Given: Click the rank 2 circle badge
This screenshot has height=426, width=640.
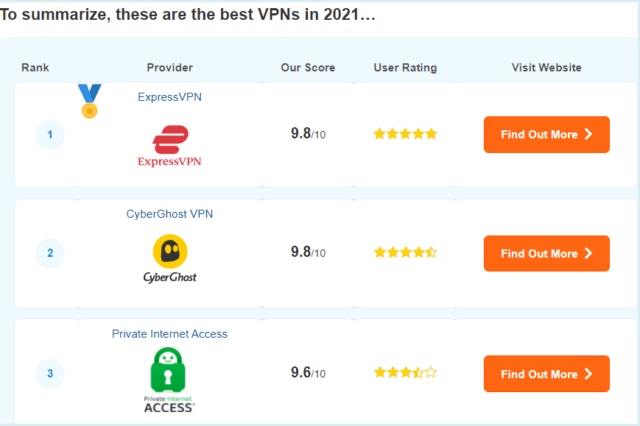Looking at the screenshot, I should [50, 253].
